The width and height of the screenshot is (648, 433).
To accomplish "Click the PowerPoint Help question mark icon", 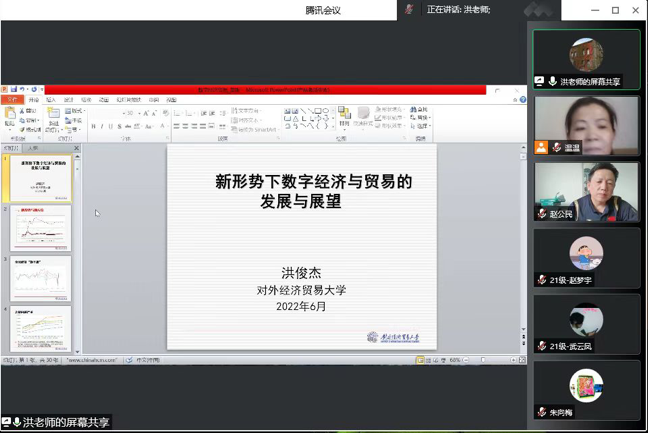I will pyautogui.click(x=523, y=100).
